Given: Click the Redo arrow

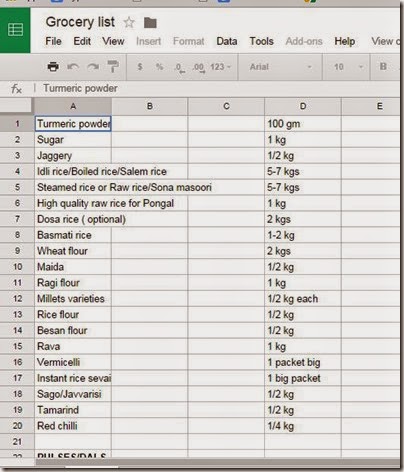Looking at the screenshot, I should 93,67.
